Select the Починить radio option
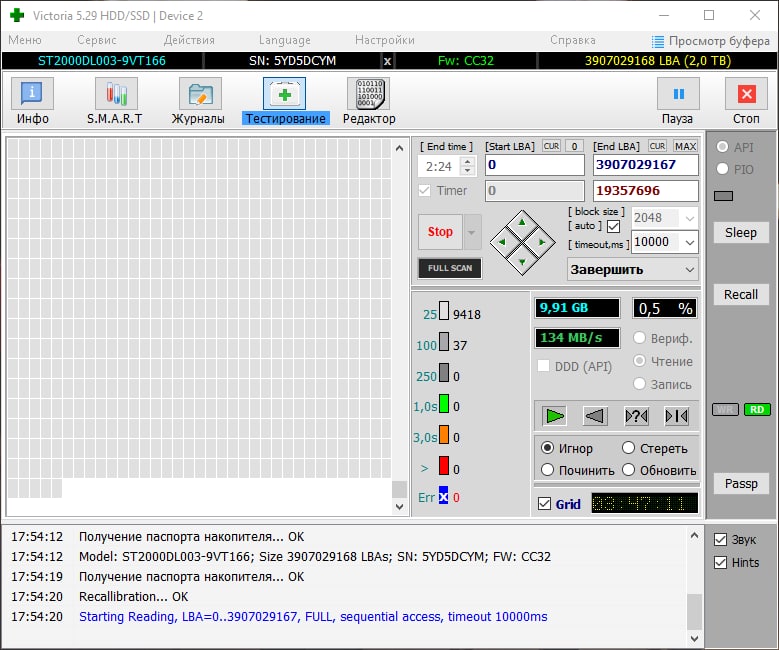This screenshot has height=650, width=779. (x=547, y=470)
